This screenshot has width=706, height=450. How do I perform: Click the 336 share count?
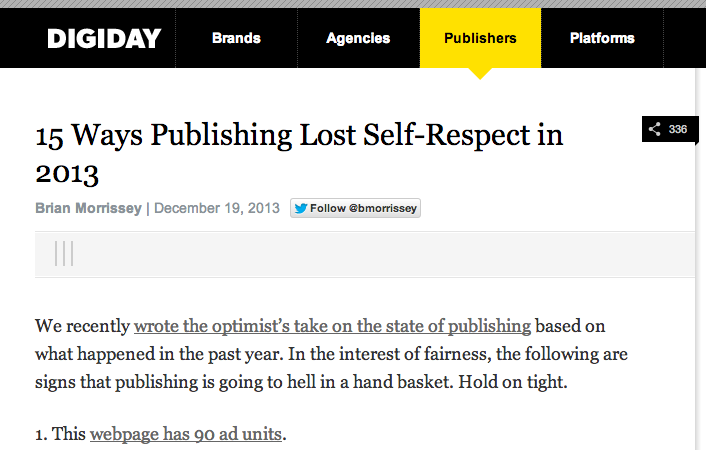[x=678, y=129]
